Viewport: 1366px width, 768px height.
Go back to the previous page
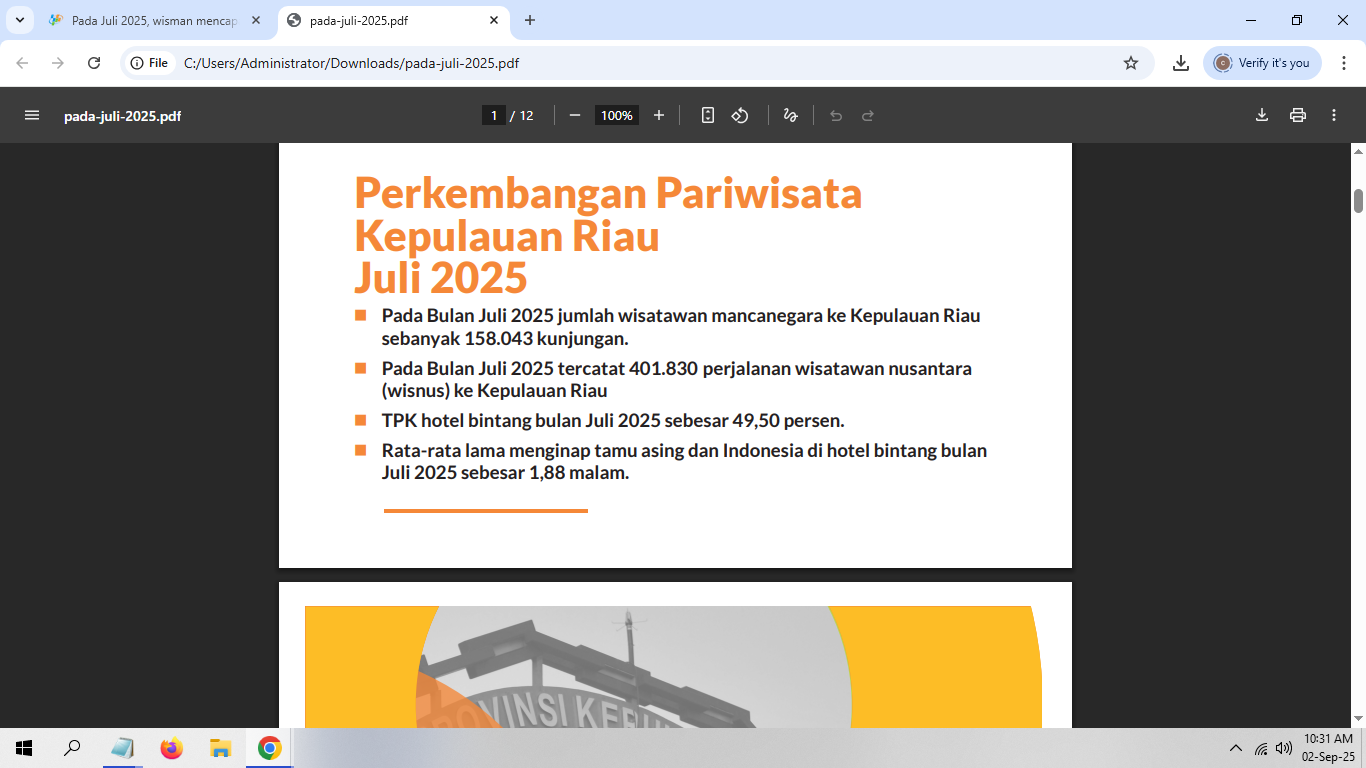tap(22, 63)
